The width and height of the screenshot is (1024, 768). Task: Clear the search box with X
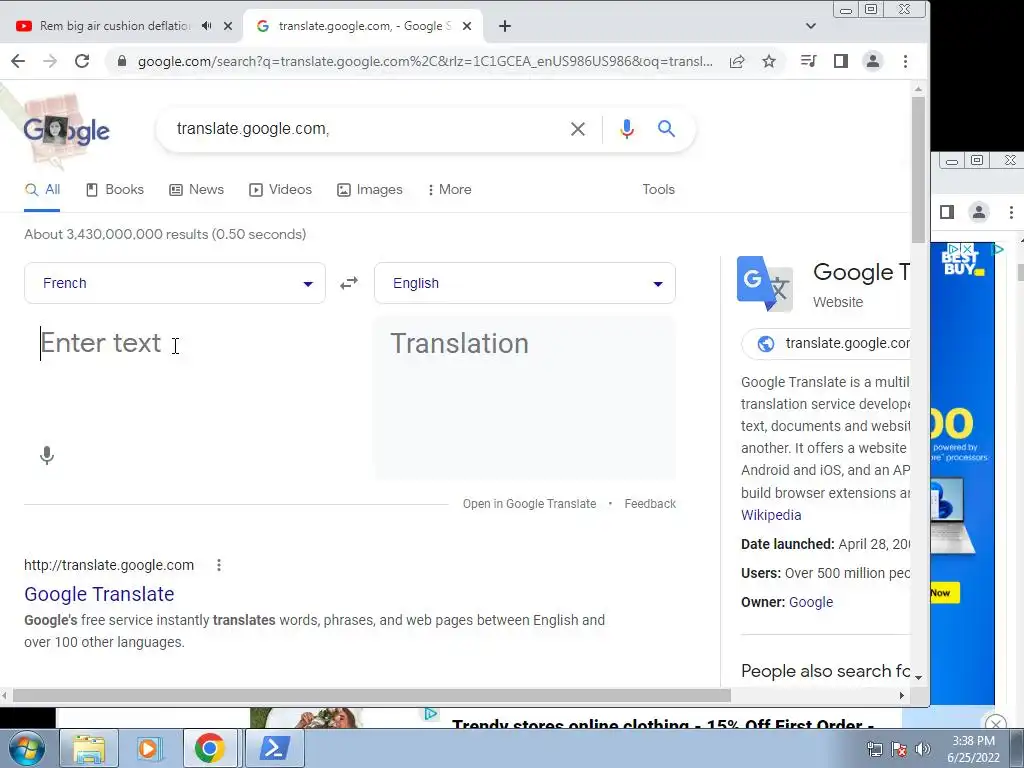tap(577, 129)
